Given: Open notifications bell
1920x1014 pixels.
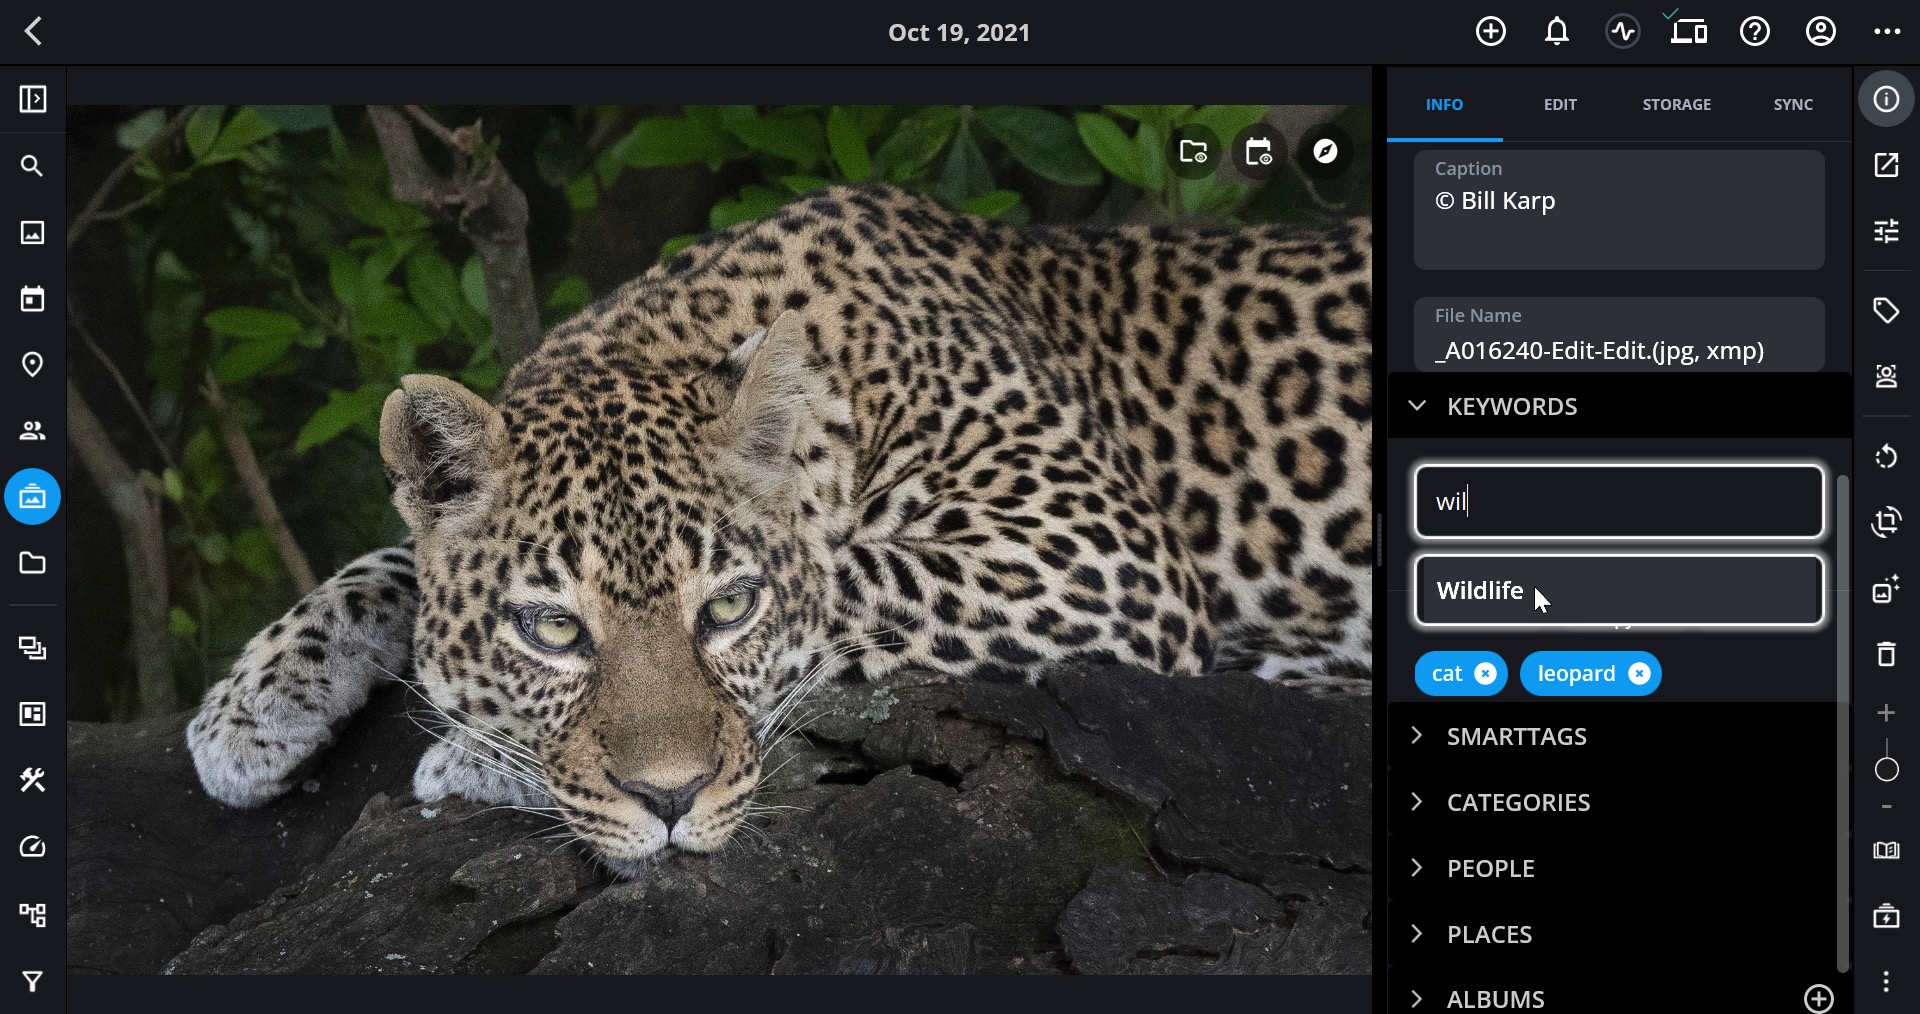Looking at the screenshot, I should pos(1557,31).
